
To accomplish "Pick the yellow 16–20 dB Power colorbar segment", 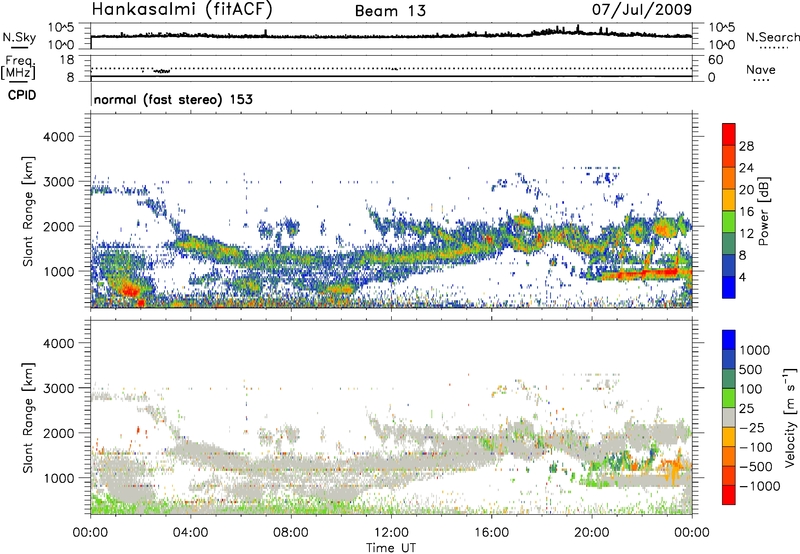I will coord(729,200).
